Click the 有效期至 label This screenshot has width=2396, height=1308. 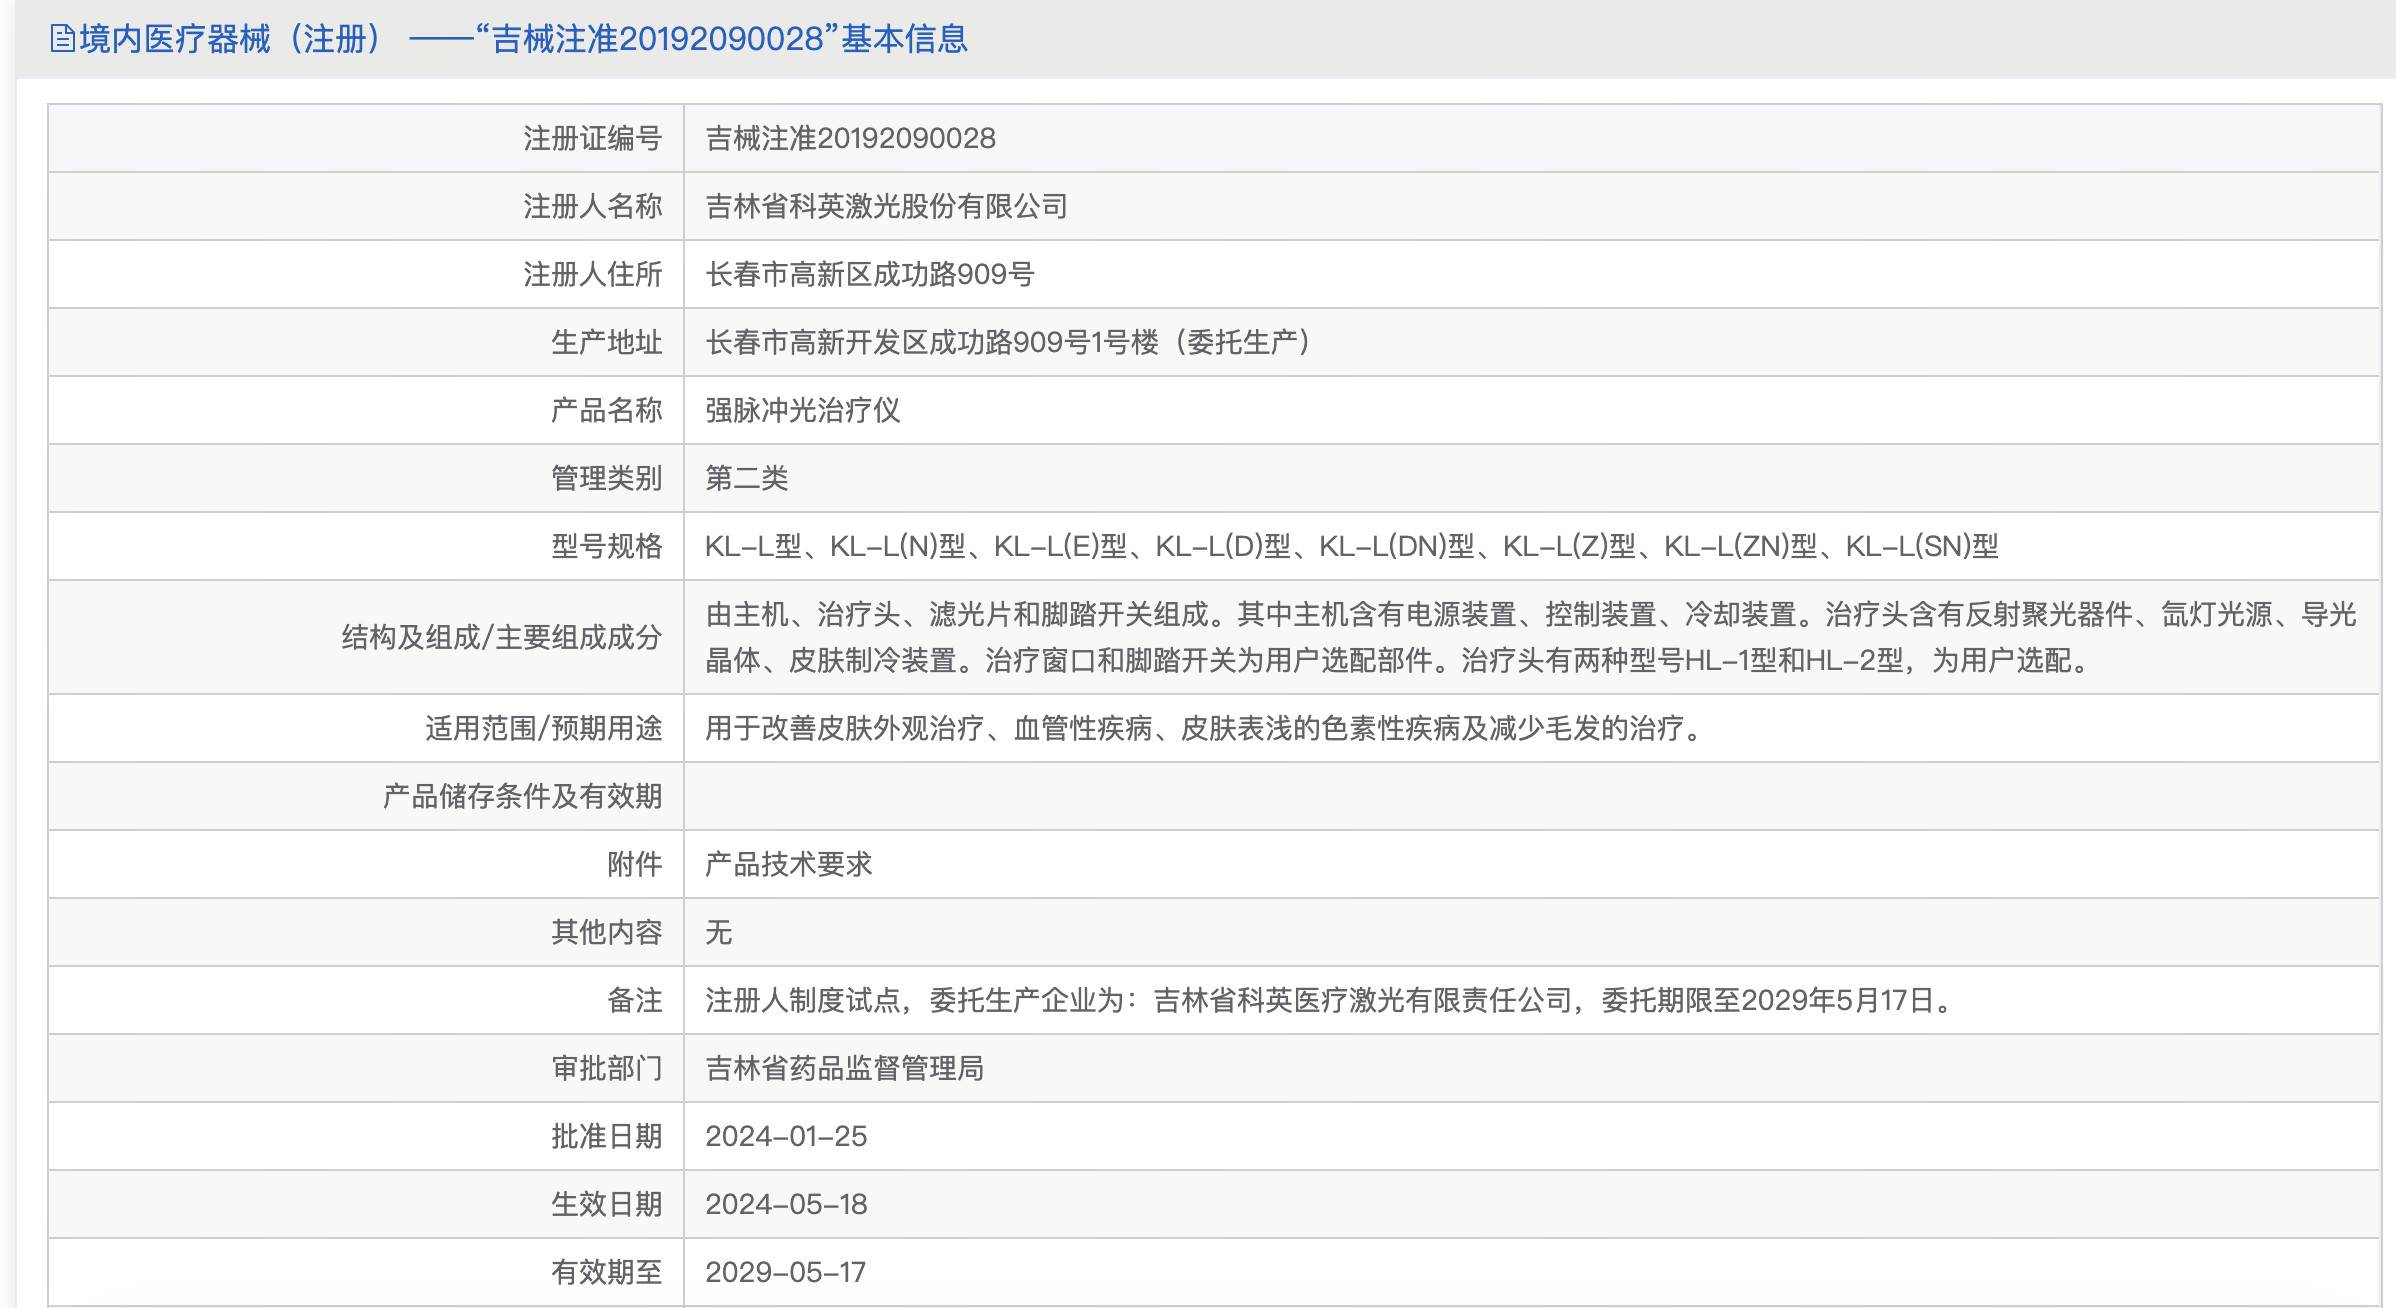point(606,1272)
